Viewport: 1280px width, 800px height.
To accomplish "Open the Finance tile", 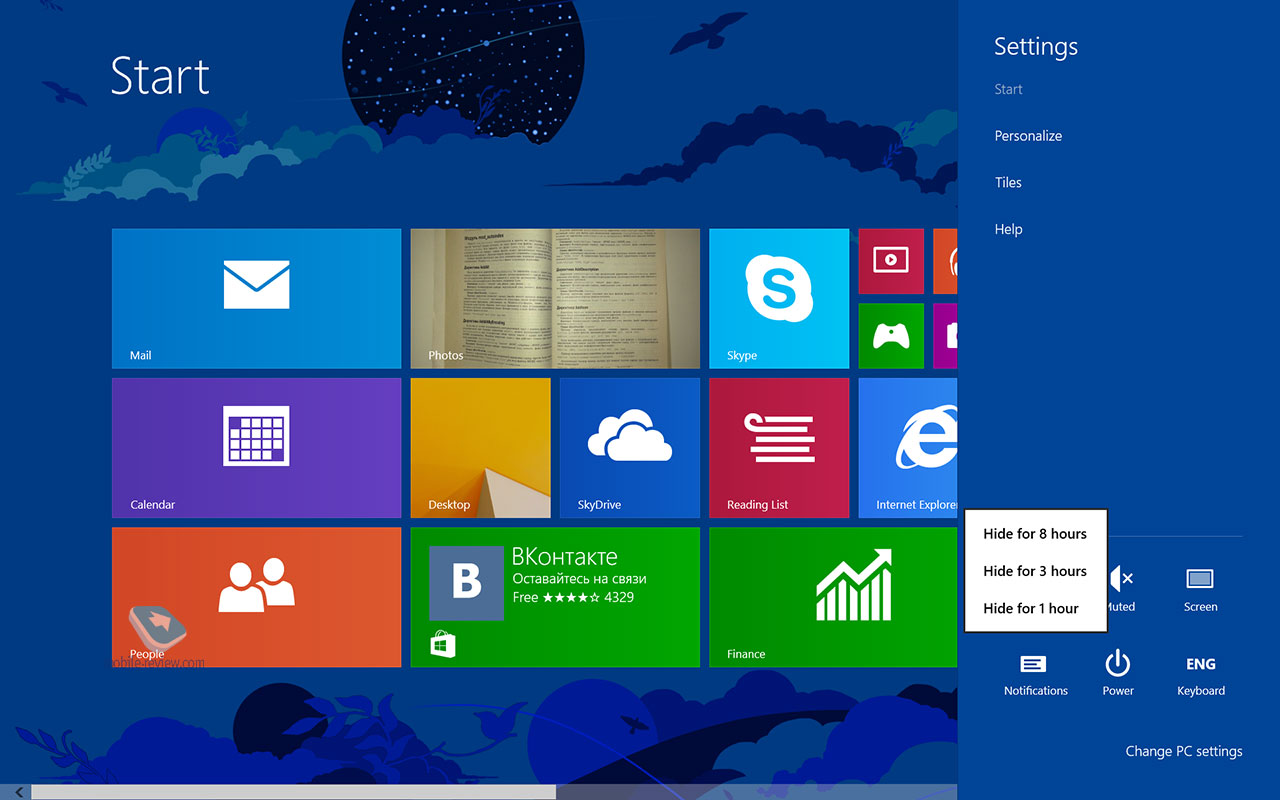I will click(x=833, y=597).
